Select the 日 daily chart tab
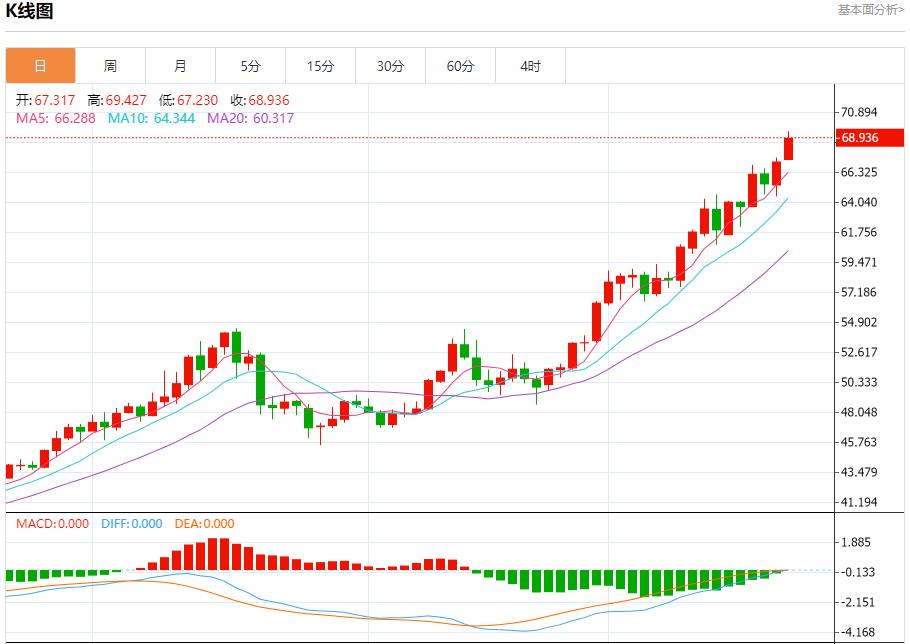The height and width of the screenshot is (644, 910). tap(40, 66)
